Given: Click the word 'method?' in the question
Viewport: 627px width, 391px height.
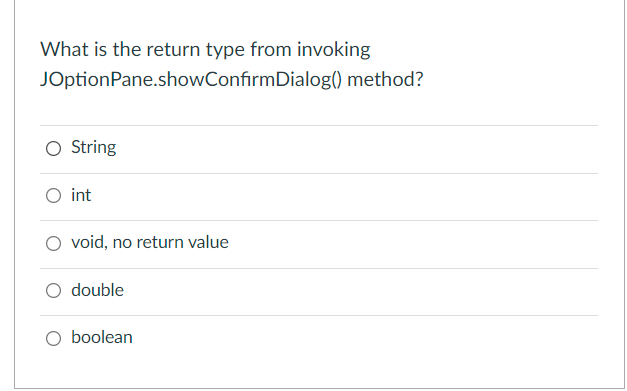Looking at the screenshot, I should [x=385, y=79].
